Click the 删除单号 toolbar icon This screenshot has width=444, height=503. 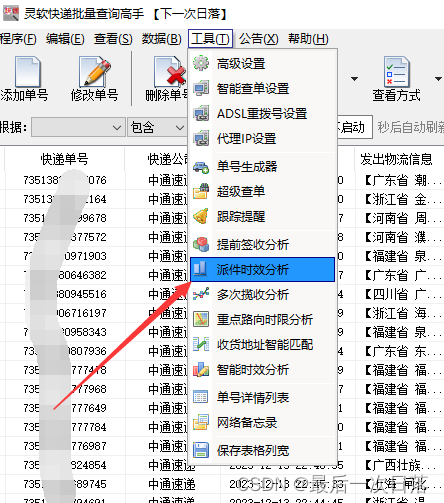pos(170,72)
